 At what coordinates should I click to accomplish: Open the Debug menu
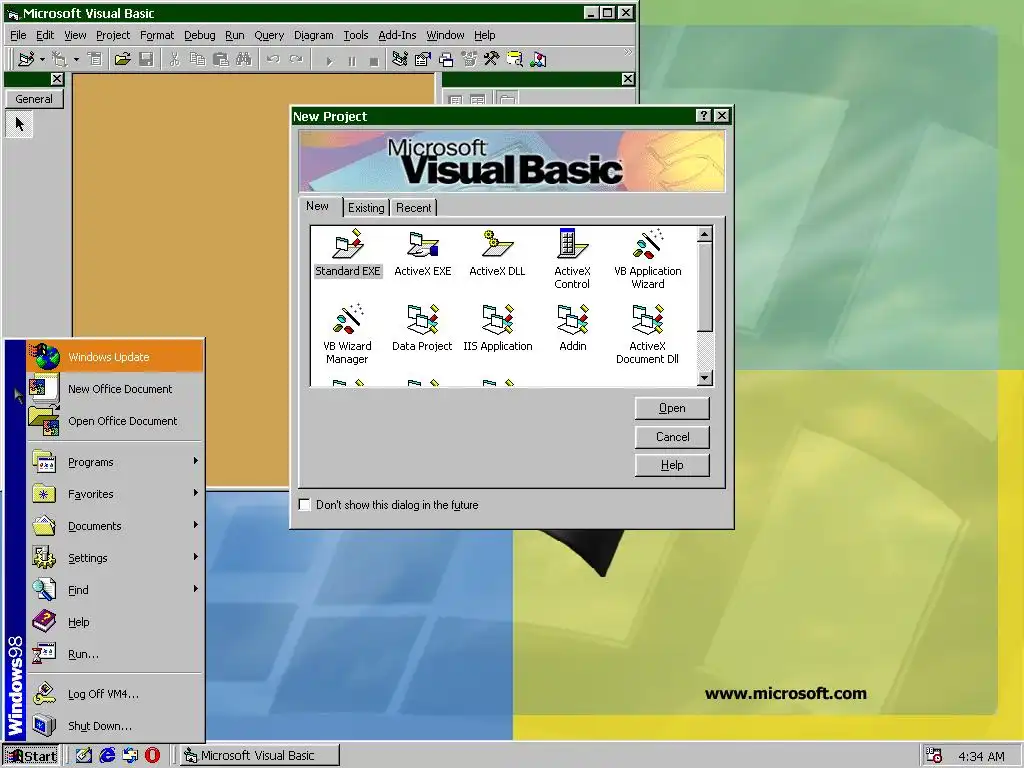pyautogui.click(x=199, y=35)
